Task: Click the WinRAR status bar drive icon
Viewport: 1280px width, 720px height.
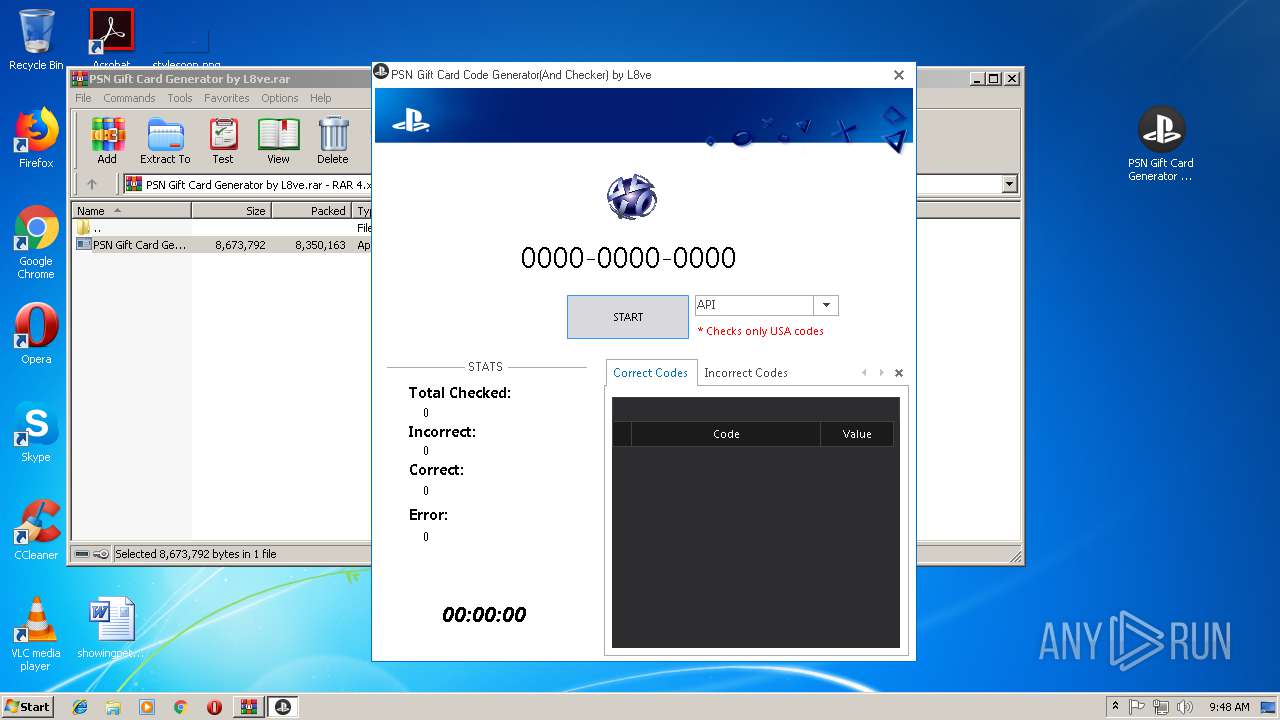Action: click(83, 554)
